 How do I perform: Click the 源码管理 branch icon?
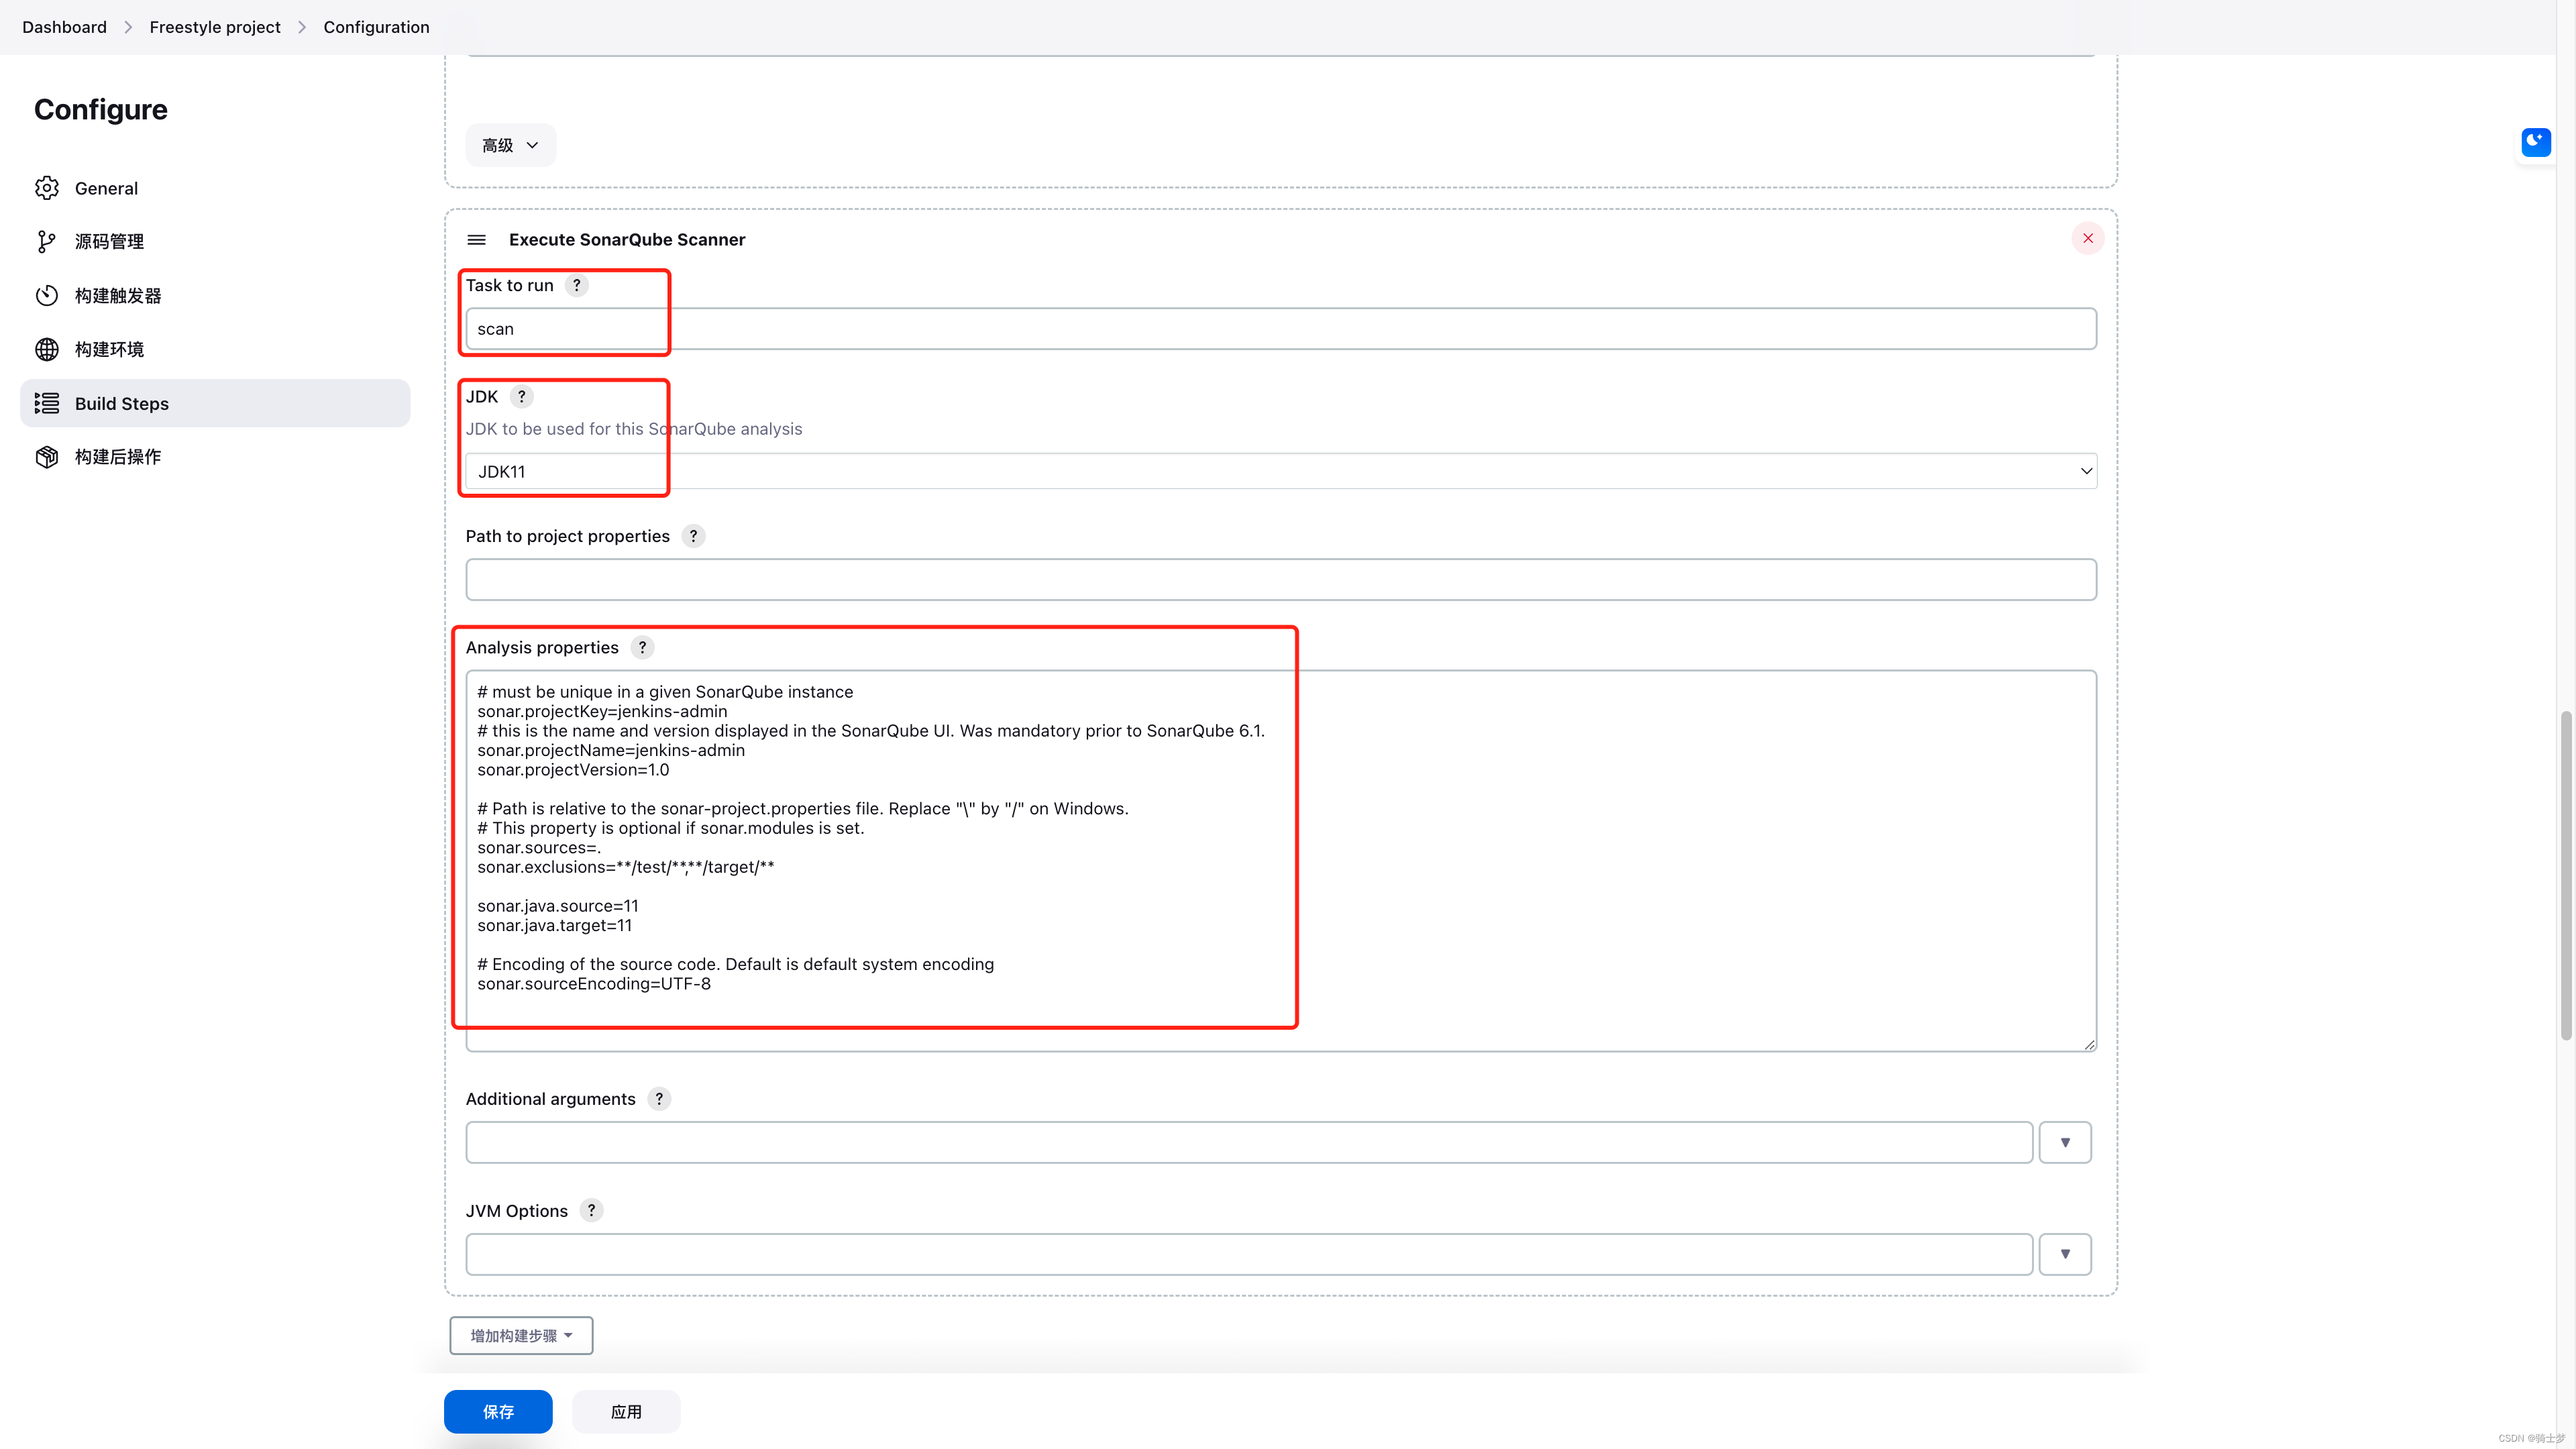point(47,241)
